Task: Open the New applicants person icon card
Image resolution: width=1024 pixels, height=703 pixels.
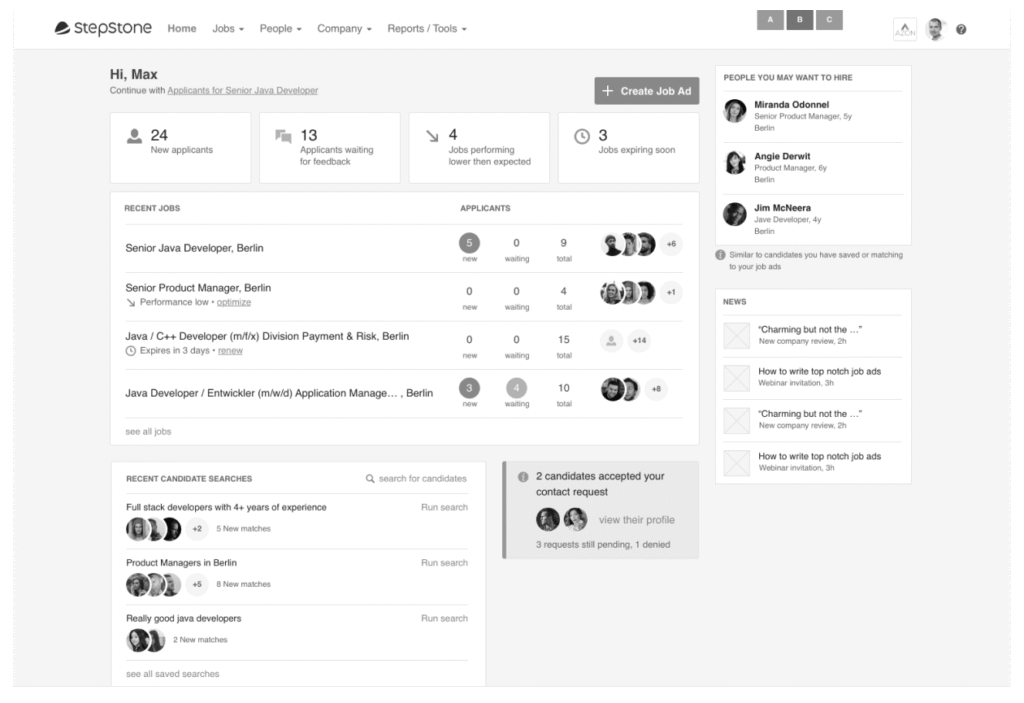Action: click(135, 137)
